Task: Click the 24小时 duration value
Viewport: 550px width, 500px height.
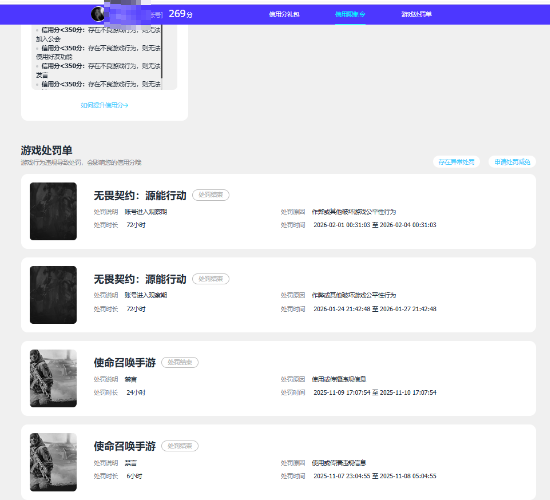Action: tap(136, 392)
